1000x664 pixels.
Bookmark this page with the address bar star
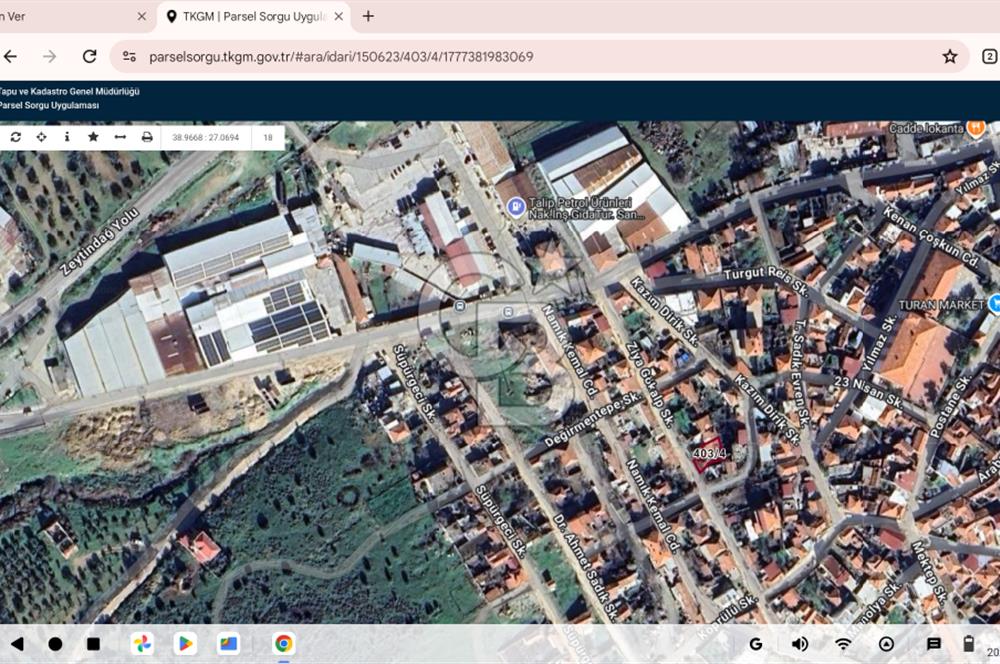(x=949, y=57)
